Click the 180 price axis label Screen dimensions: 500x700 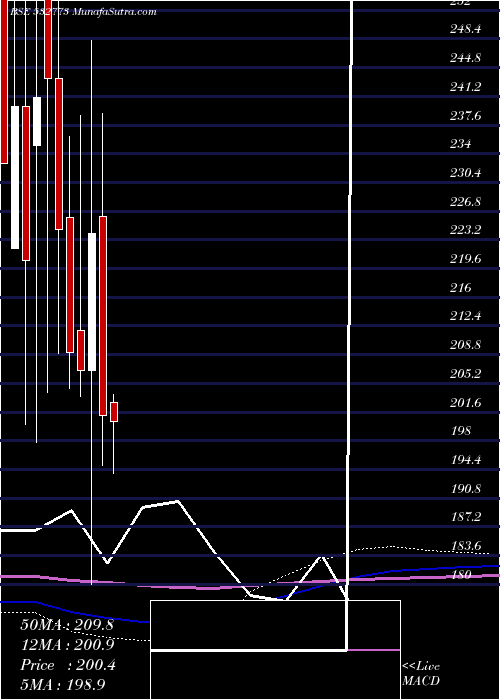point(460,575)
